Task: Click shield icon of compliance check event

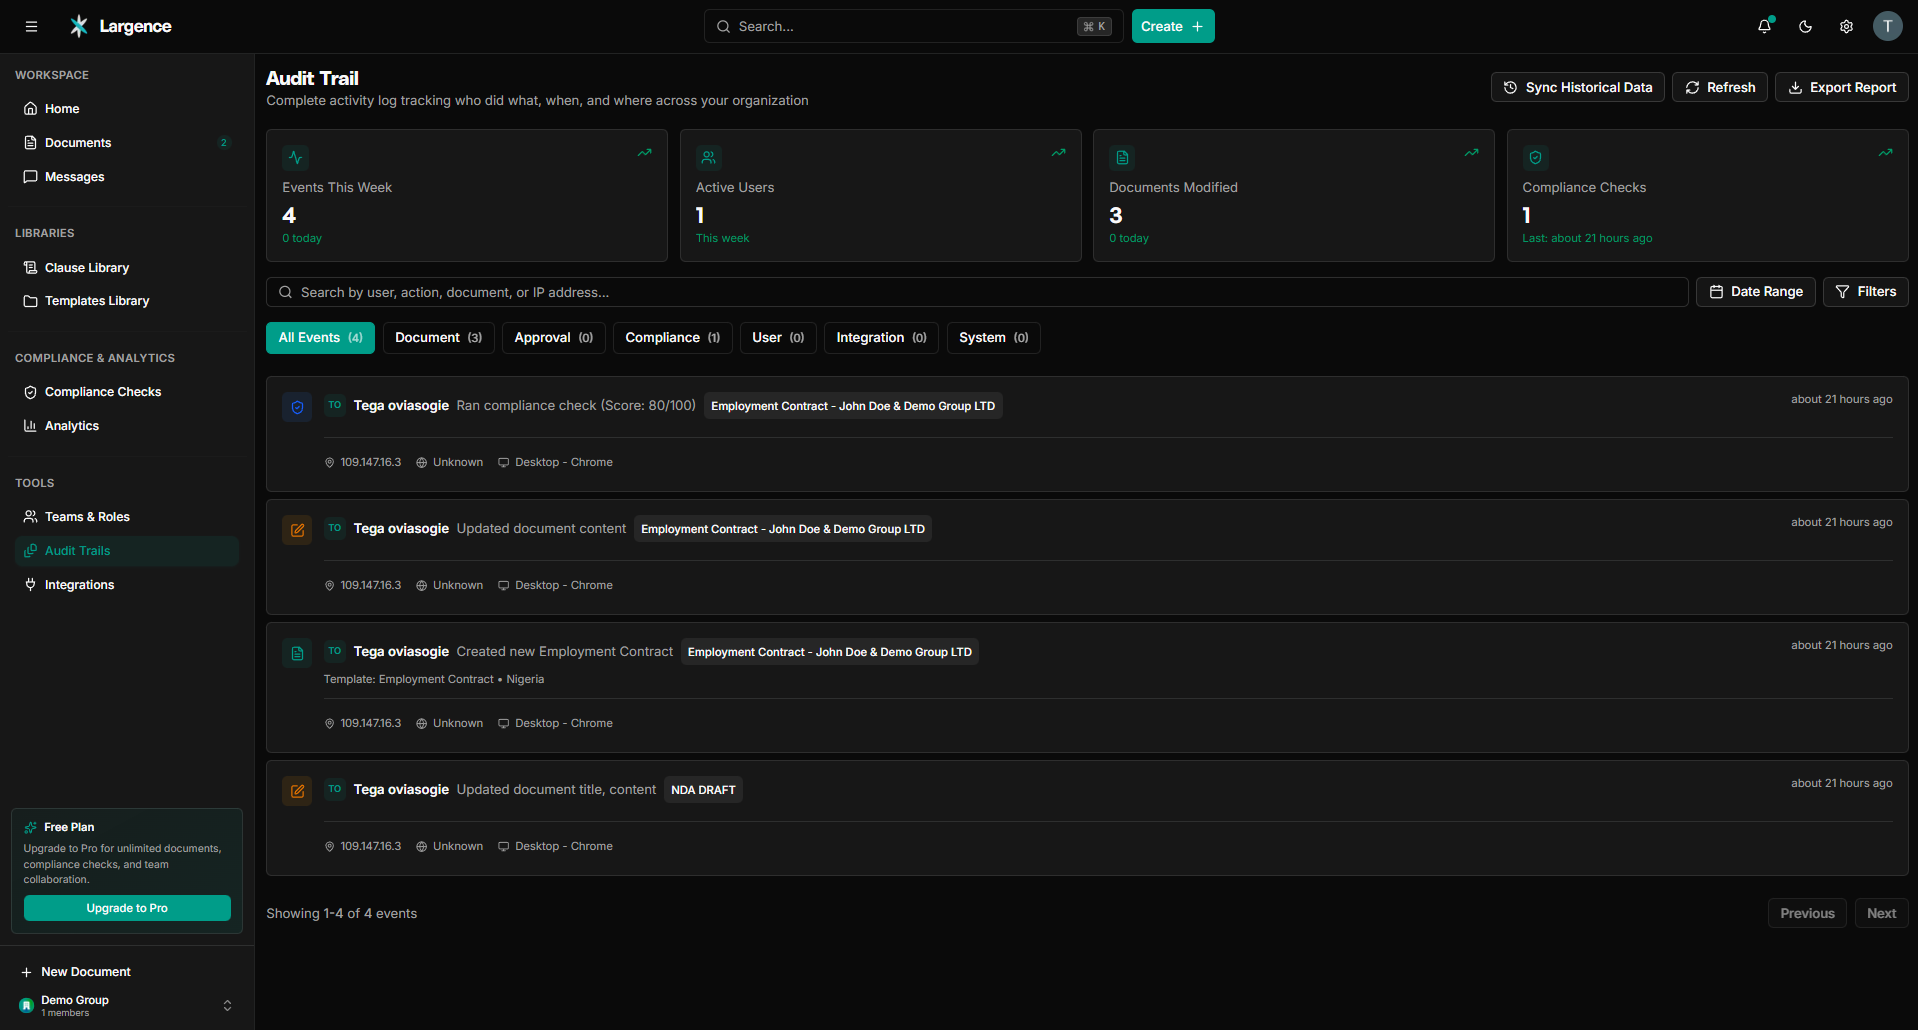Action: click(x=297, y=407)
